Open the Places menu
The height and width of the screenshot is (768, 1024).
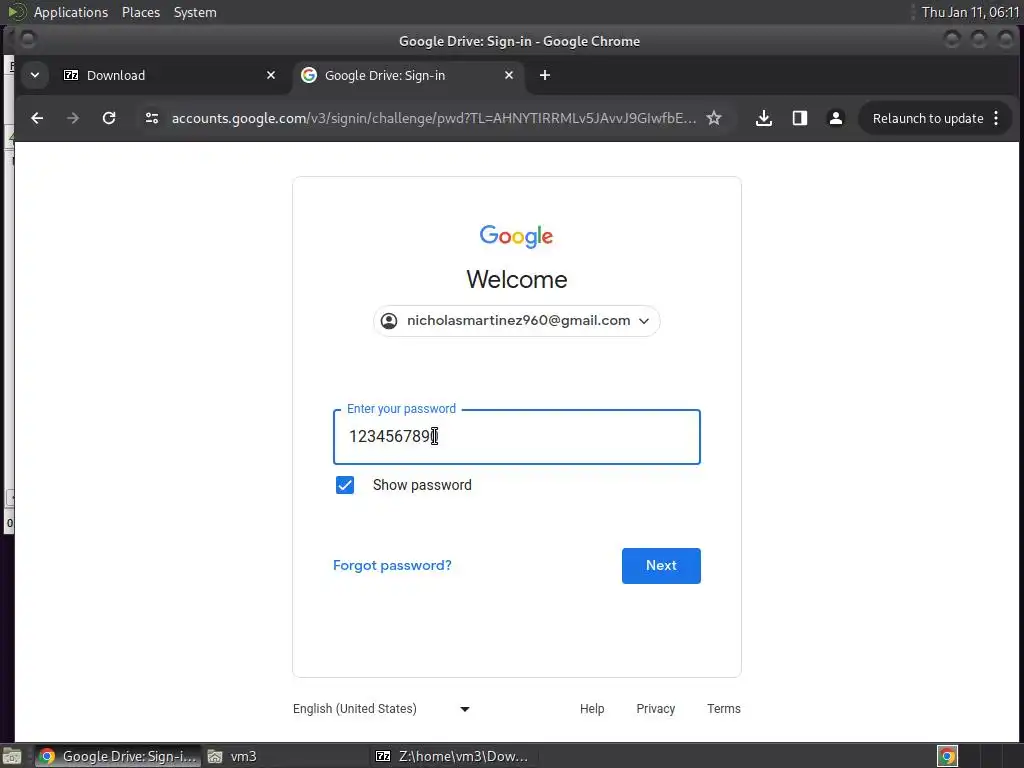(x=141, y=12)
